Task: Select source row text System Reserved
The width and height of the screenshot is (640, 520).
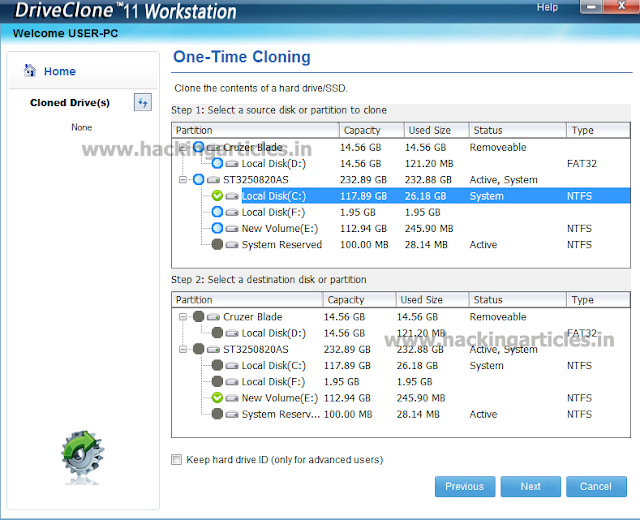Action: [282, 245]
